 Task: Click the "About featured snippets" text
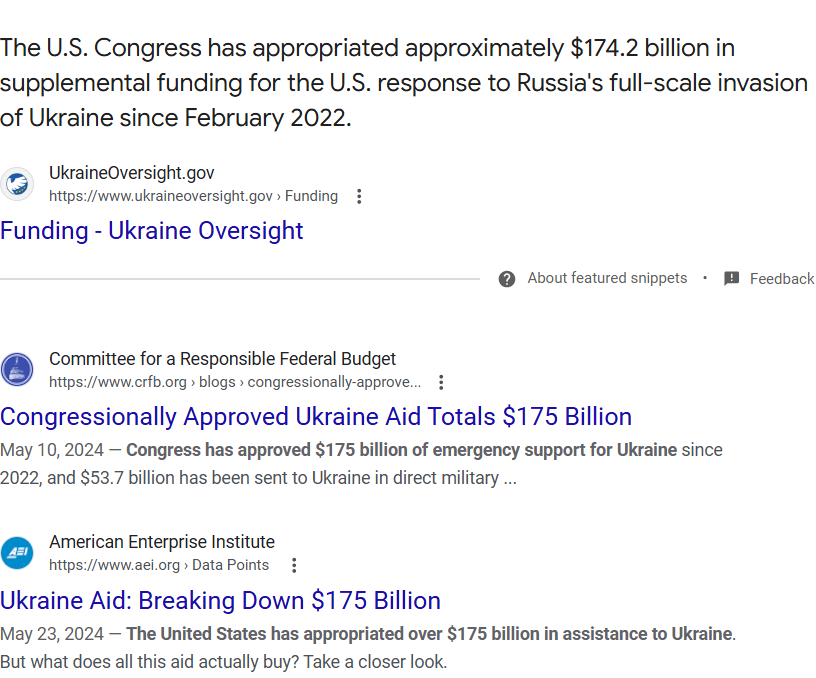(x=607, y=278)
